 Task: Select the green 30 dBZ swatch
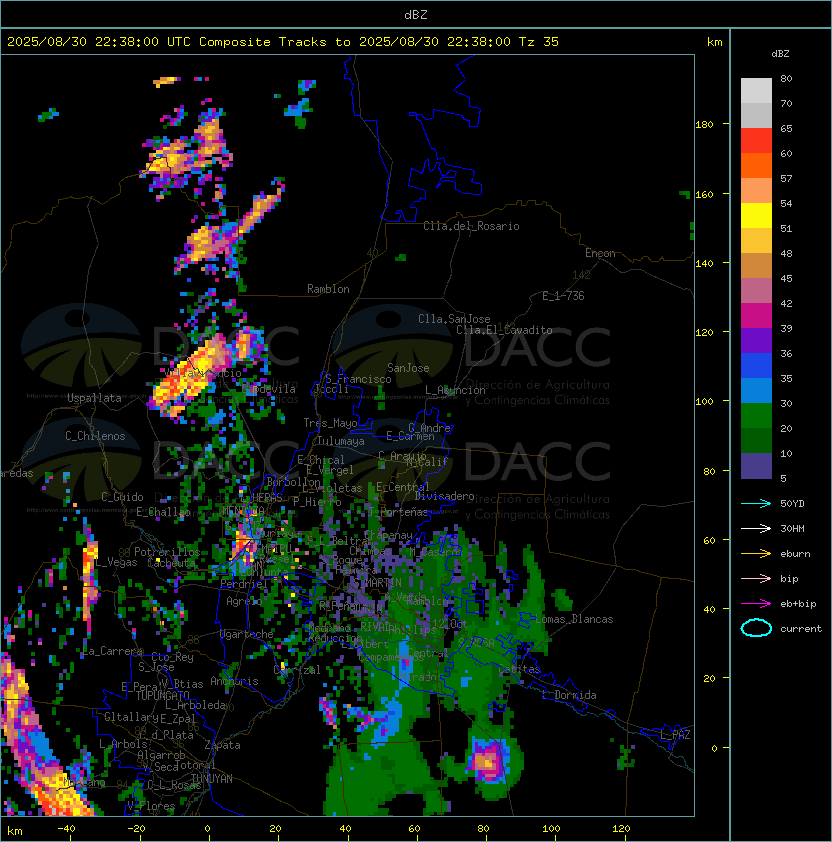pos(756,415)
